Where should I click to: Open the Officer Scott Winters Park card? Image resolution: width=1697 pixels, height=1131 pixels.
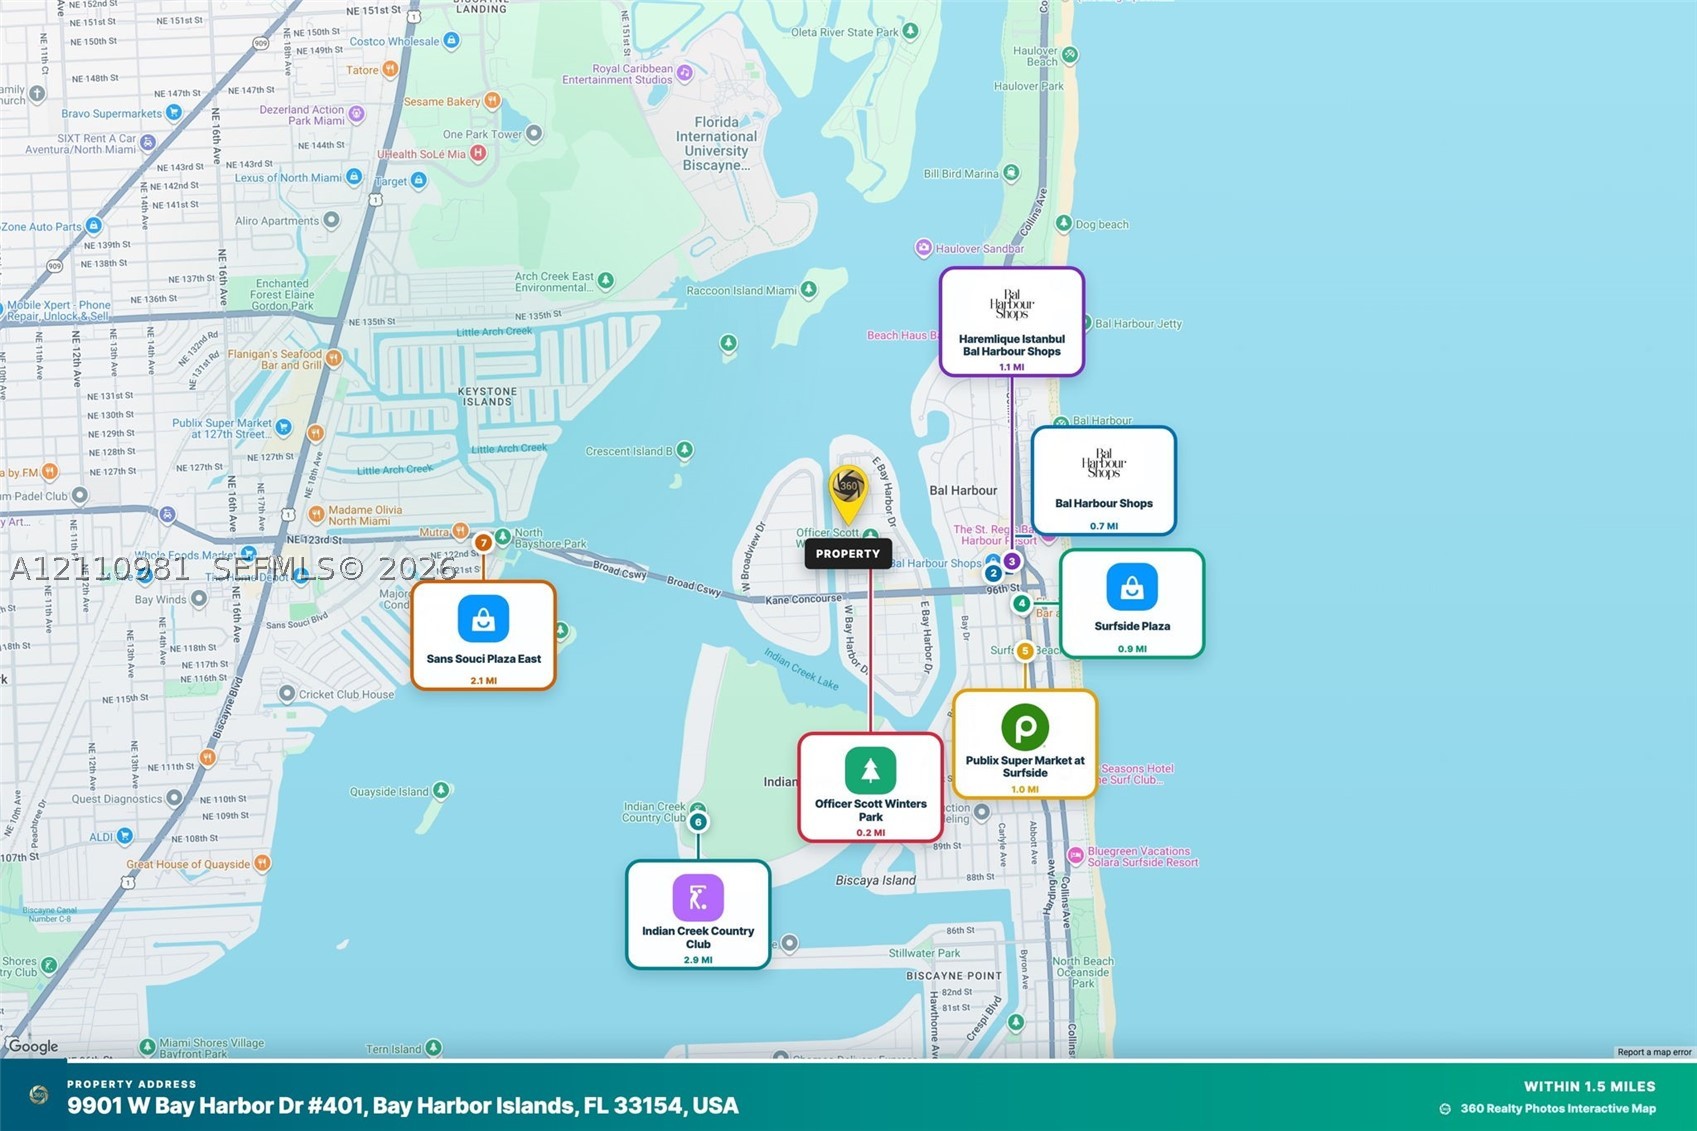(871, 788)
